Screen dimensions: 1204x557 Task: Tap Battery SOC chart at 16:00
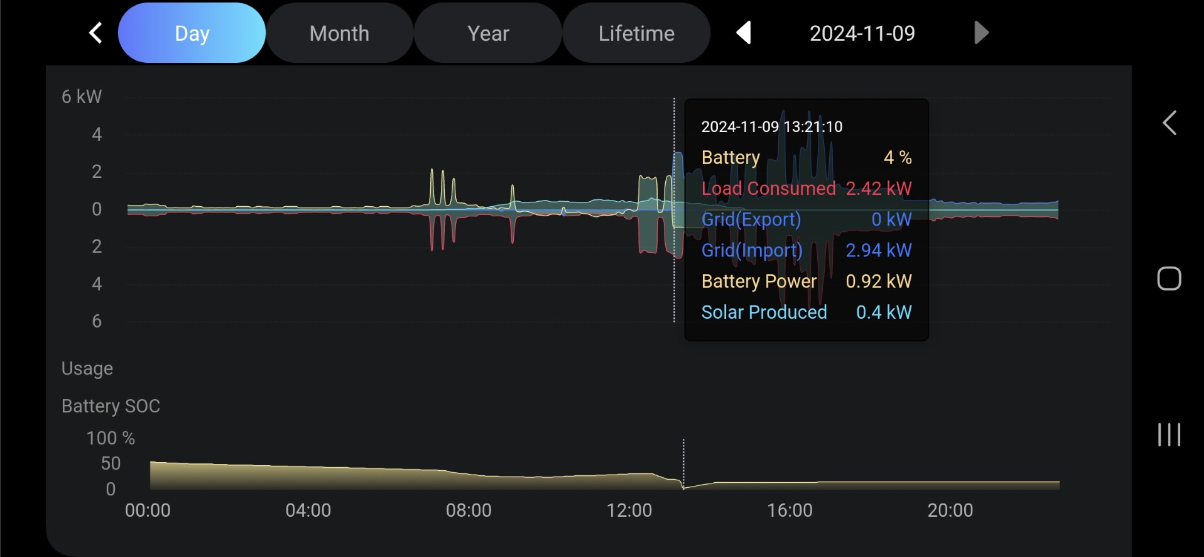click(x=789, y=484)
